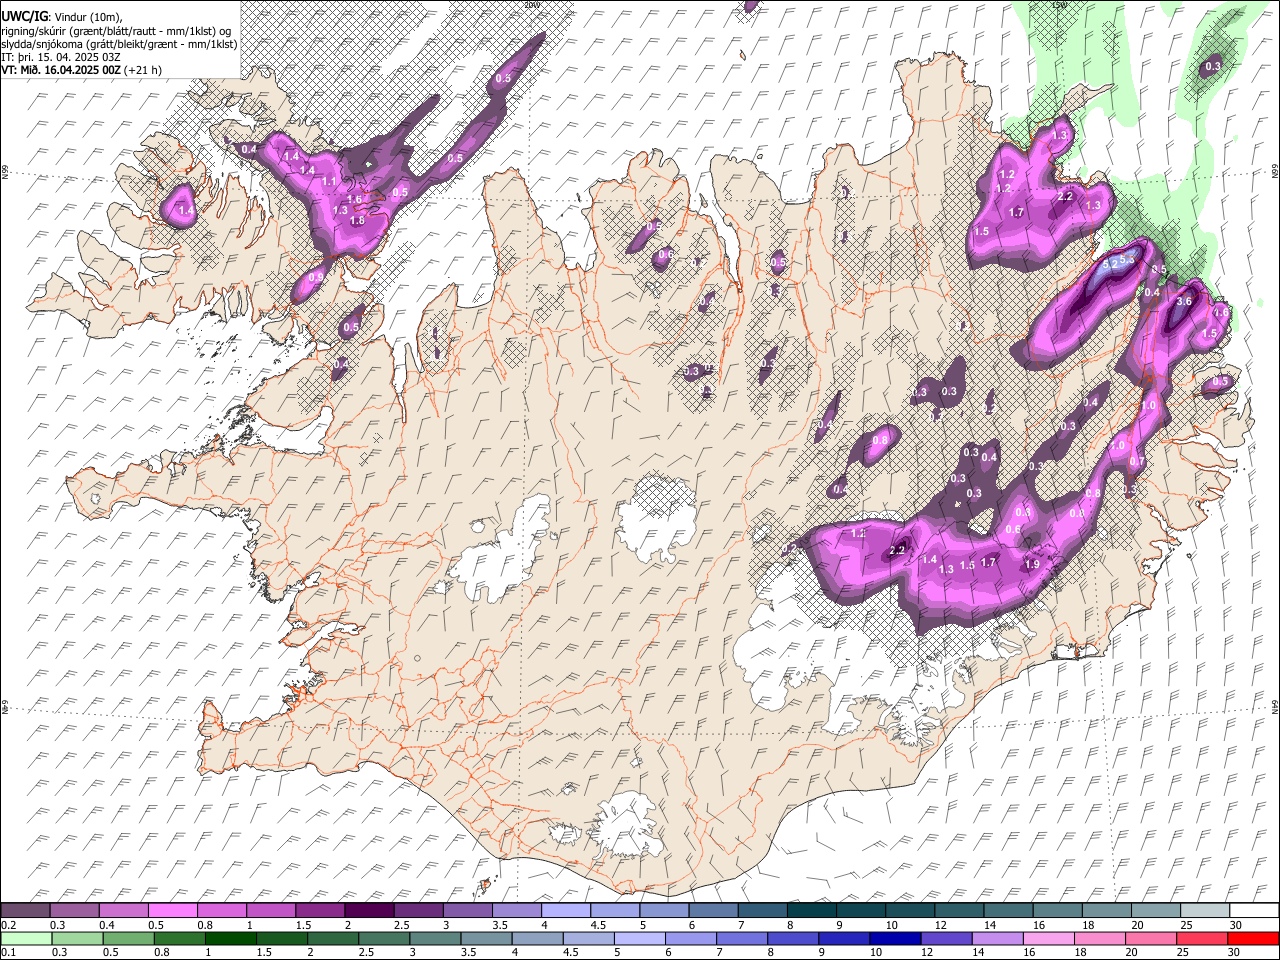Viewport: 1280px width, 960px height.
Task: Click the '1.9' precipitation value on the map
Action: click(x=1033, y=565)
